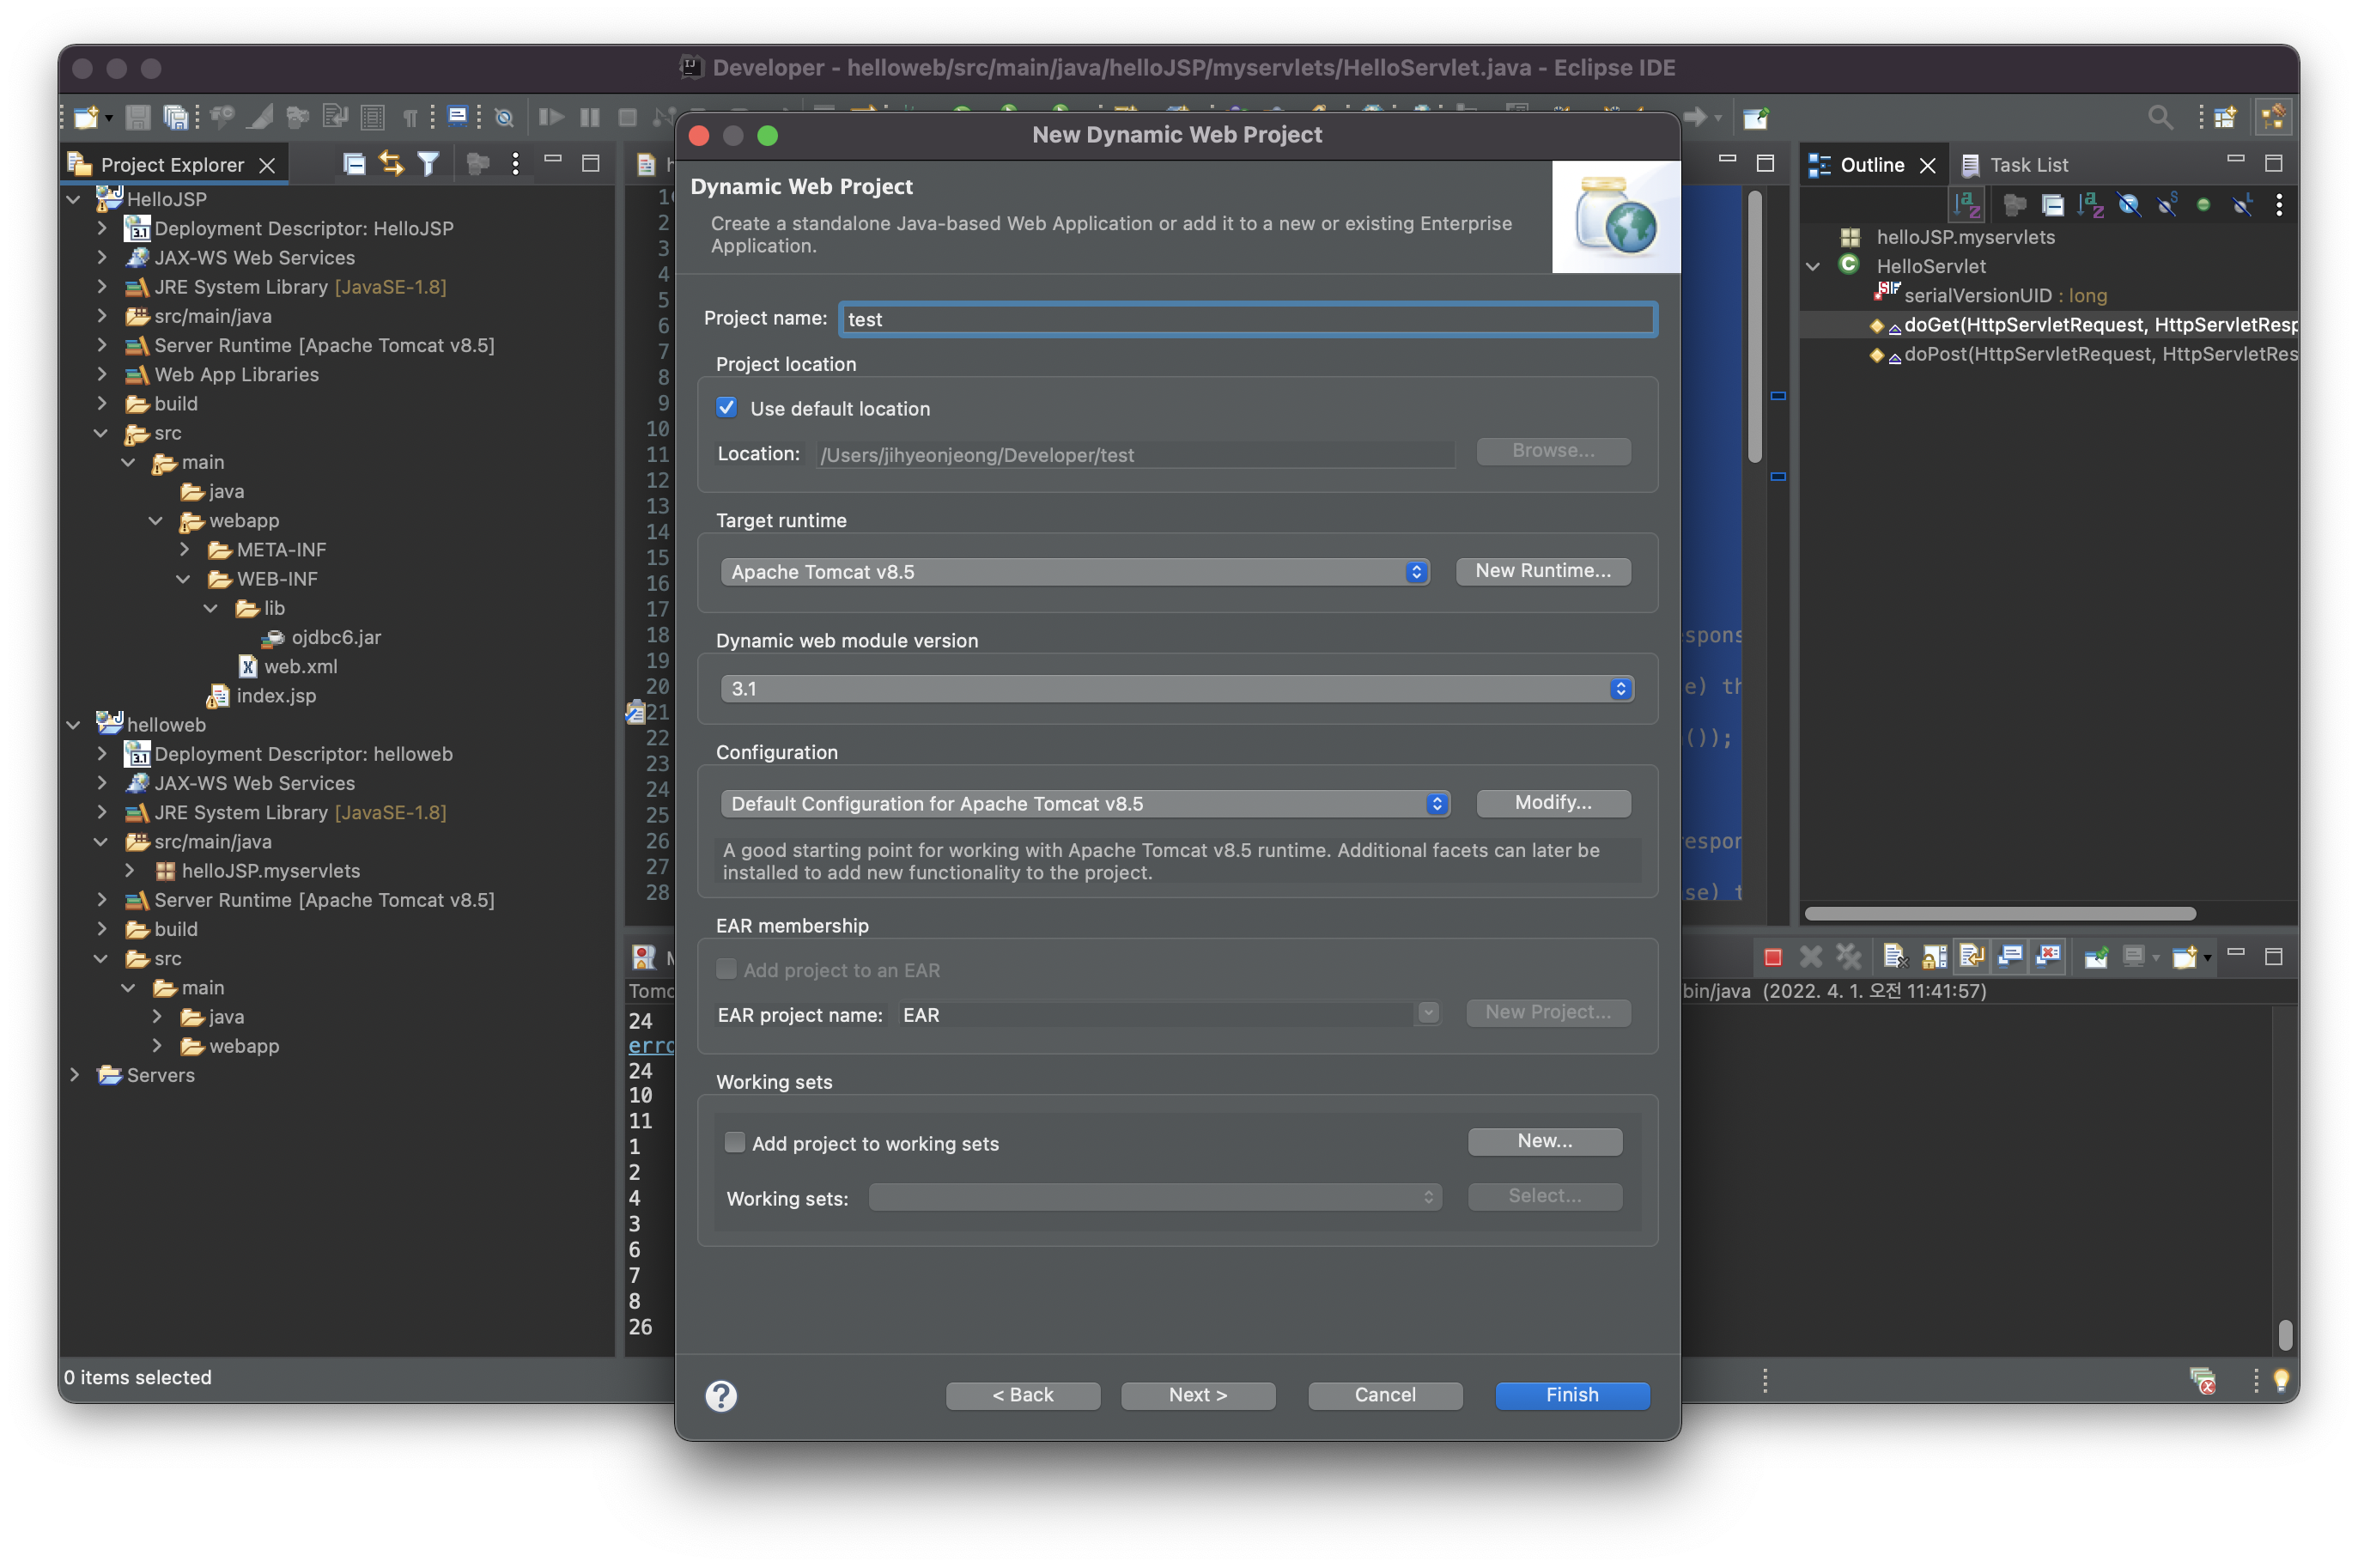2358x1568 pixels.
Task: Toggle Link with Editor arrows icon
Action: tap(391, 164)
